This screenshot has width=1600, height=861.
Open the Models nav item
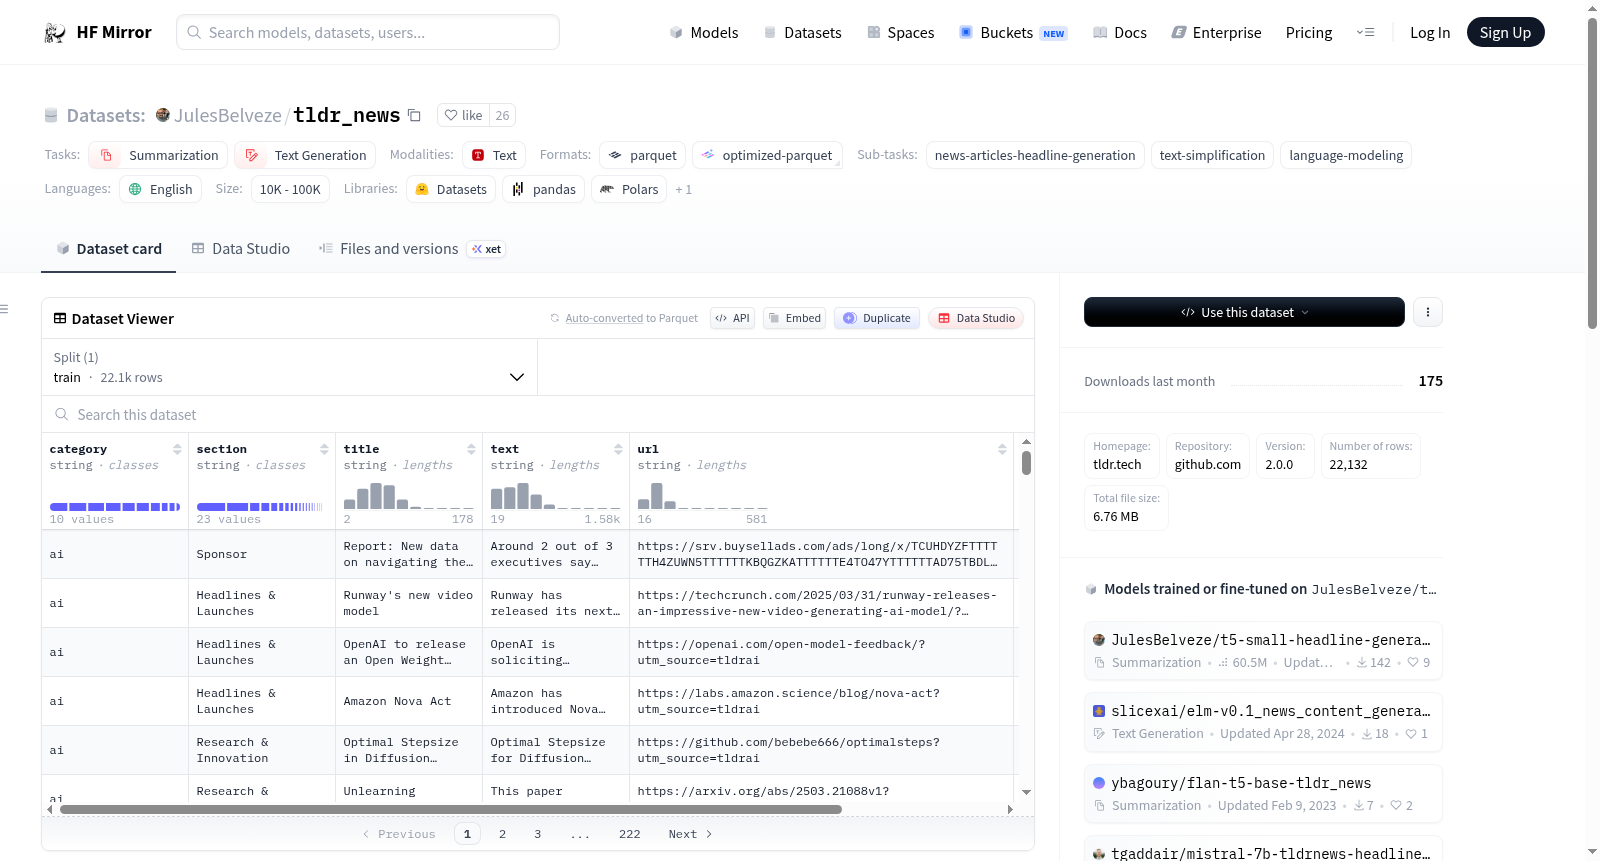click(704, 33)
